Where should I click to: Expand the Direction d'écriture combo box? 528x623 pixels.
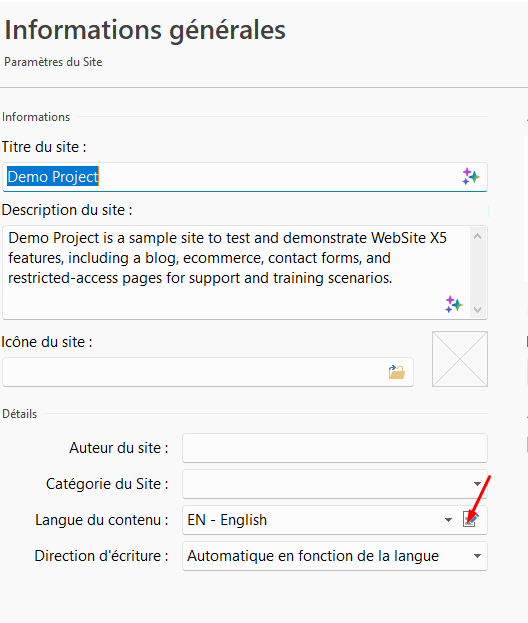click(x=335, y=556)
